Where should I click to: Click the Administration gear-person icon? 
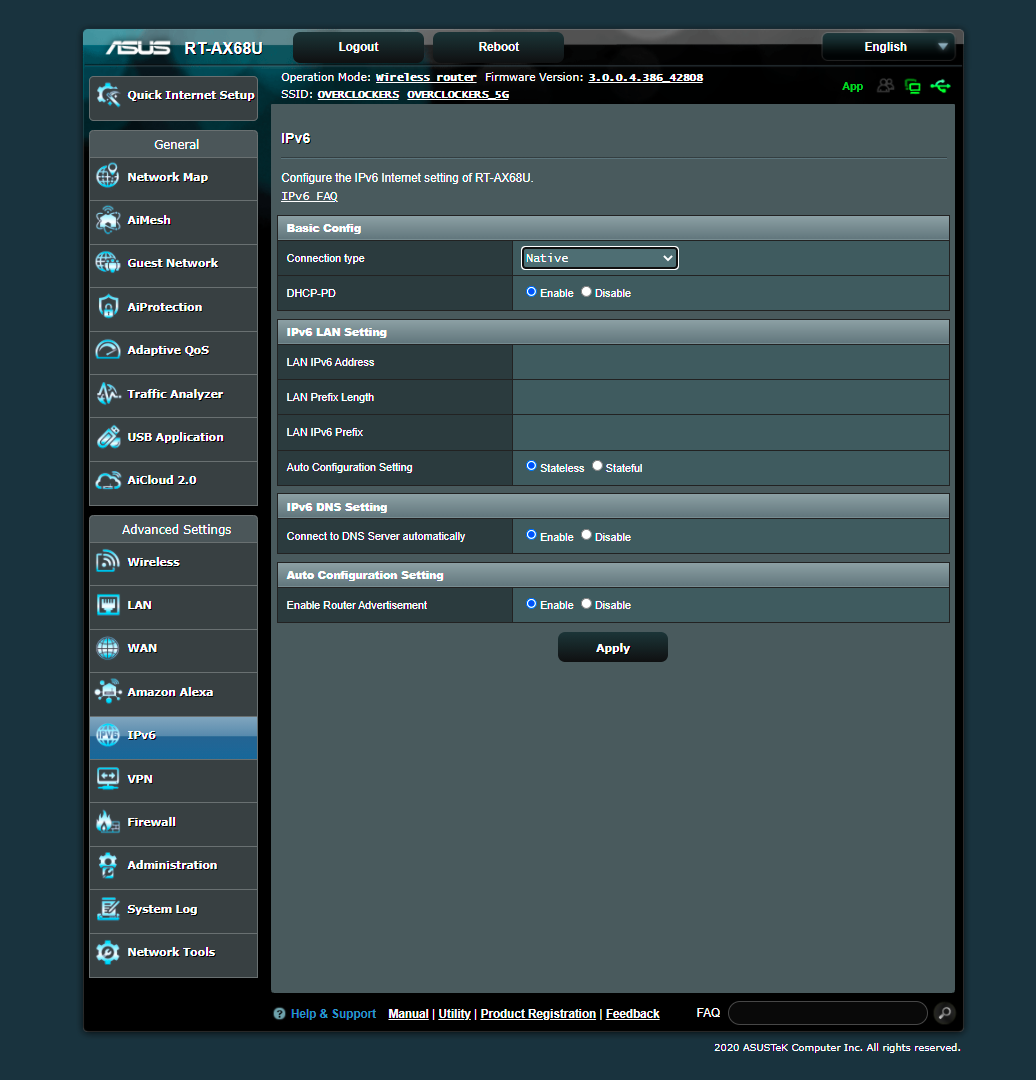107,865
